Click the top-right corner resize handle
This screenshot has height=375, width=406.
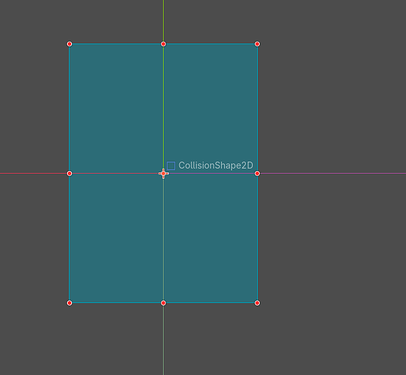(x=257, y=44)
